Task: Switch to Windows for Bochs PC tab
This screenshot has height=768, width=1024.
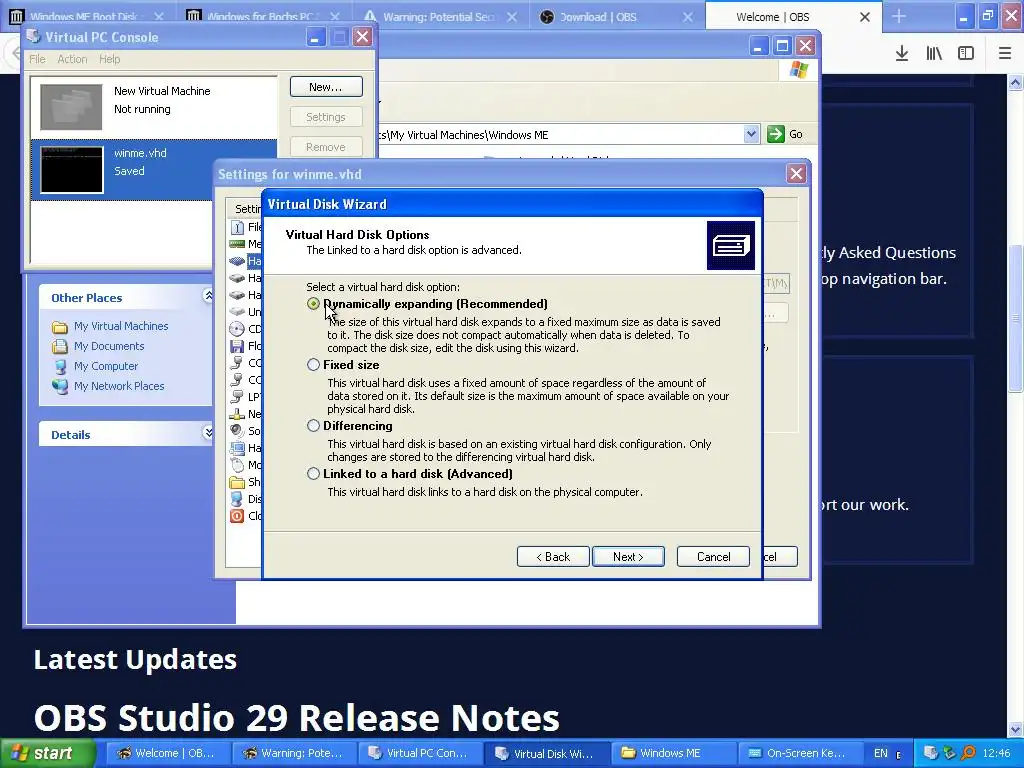Action: [261, 16]
